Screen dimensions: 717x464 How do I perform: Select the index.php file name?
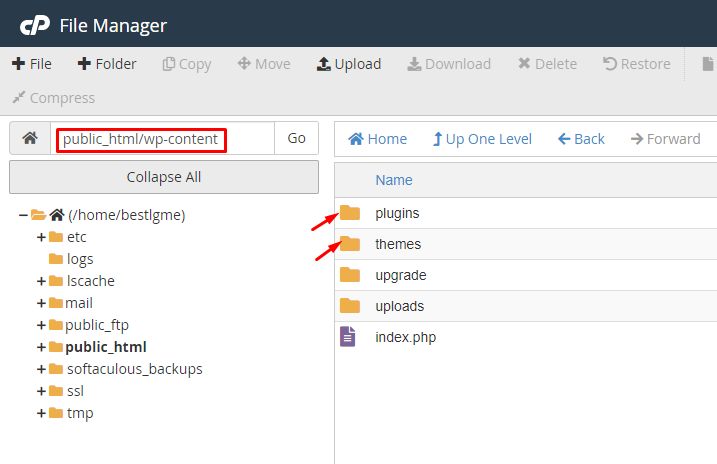pos(406,337)
